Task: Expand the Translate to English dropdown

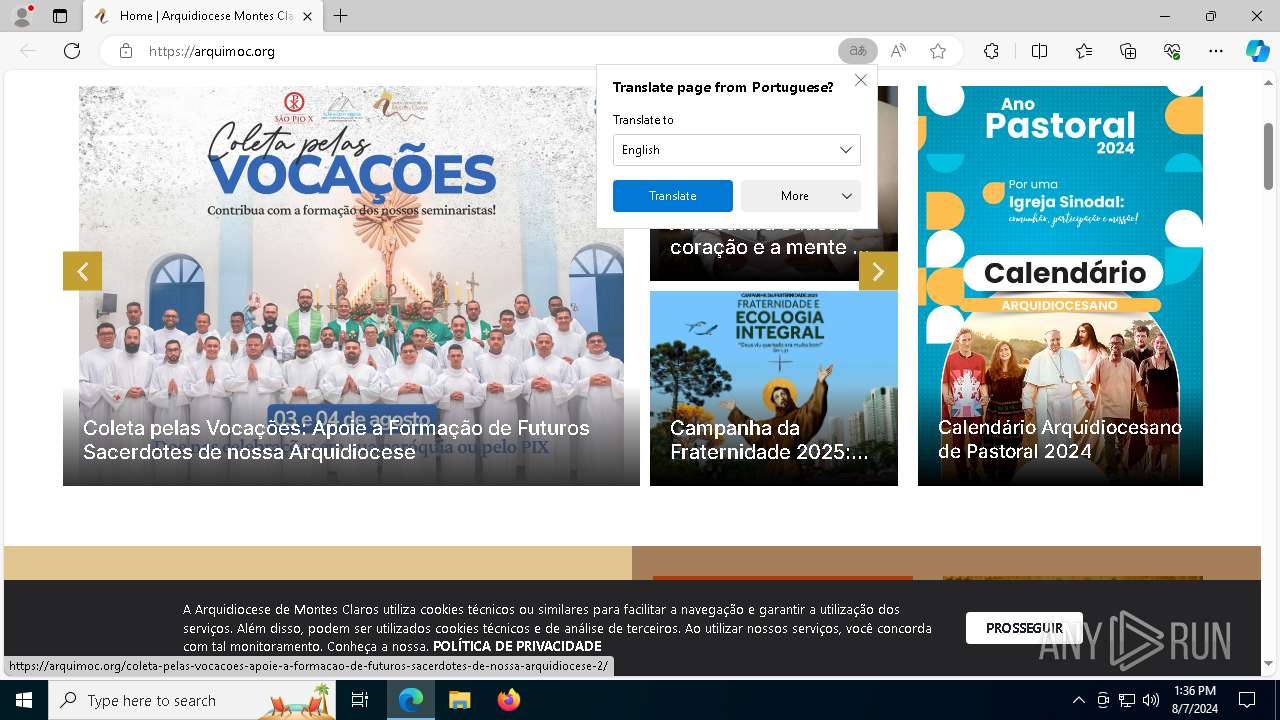Action: coord(736,150)
